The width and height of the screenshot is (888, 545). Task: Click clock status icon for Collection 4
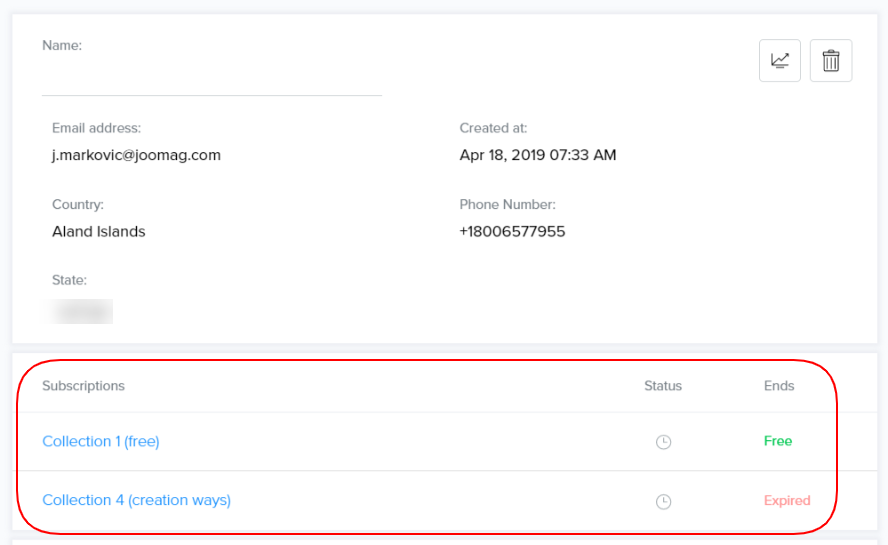tap(663, 501)
